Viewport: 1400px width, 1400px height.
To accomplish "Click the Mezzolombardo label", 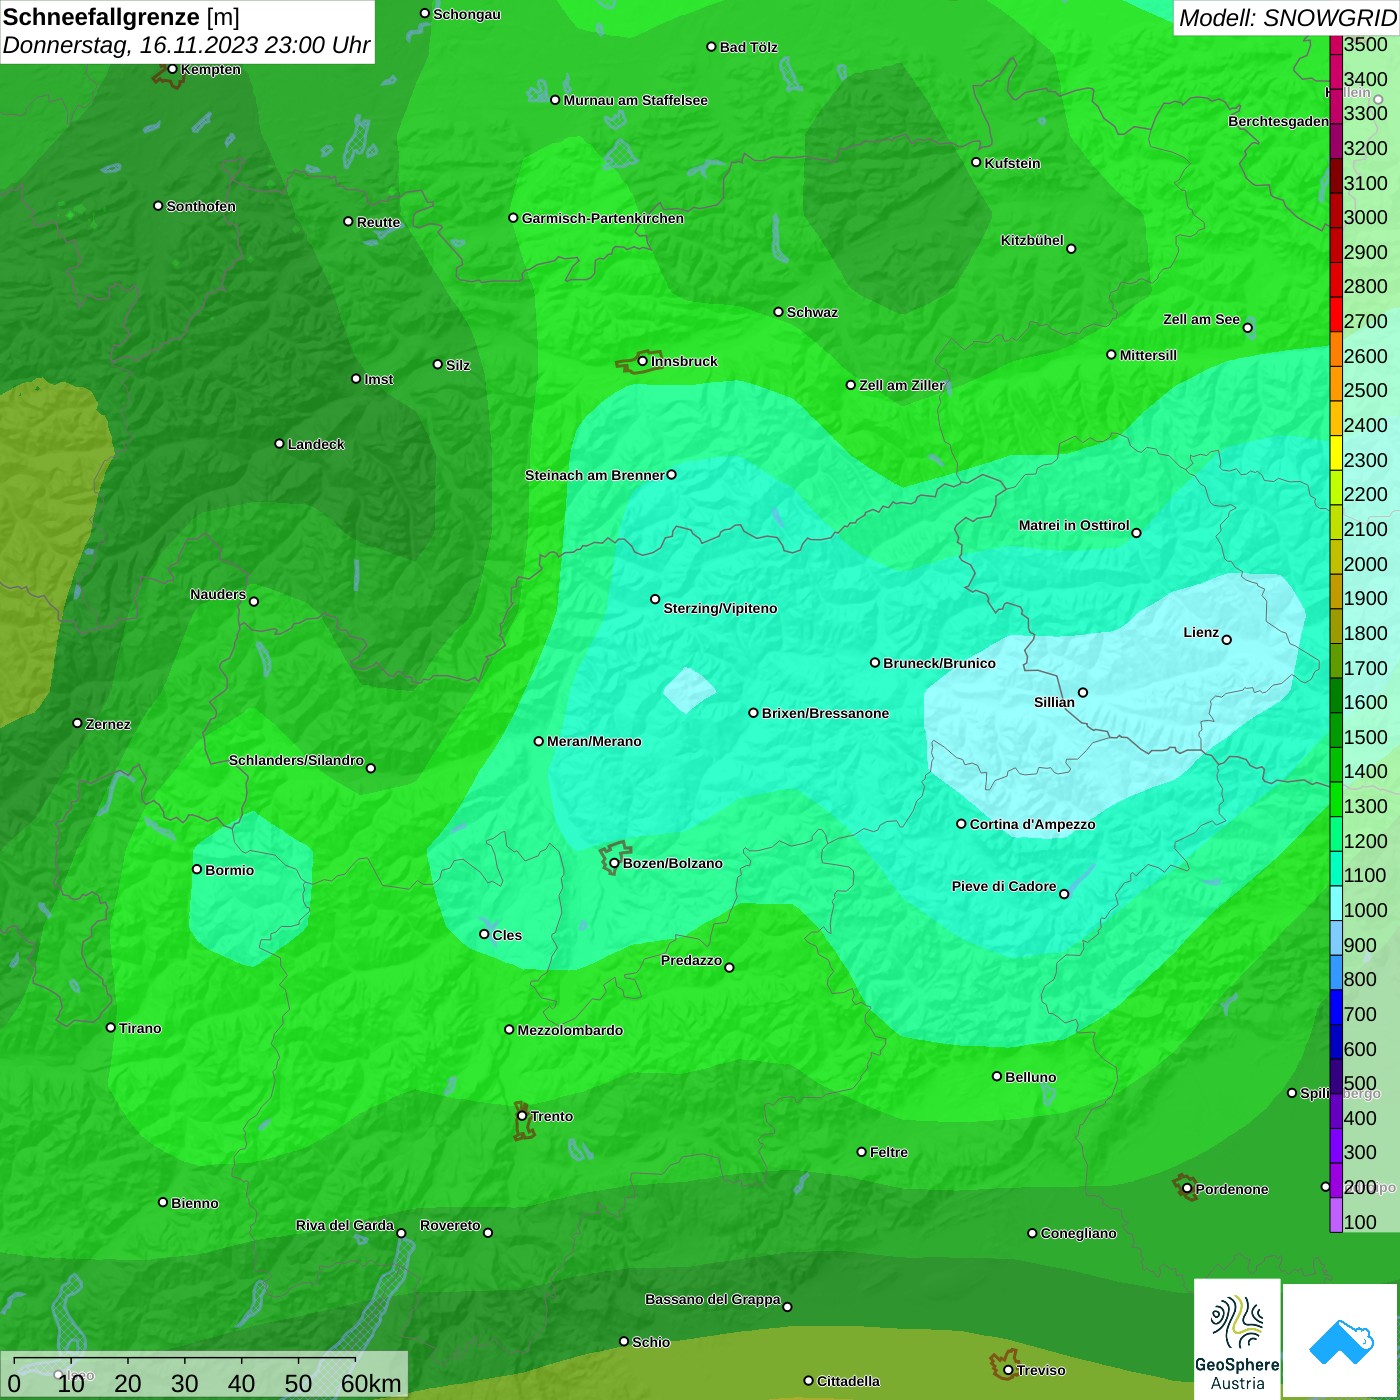I will 570,1030.
